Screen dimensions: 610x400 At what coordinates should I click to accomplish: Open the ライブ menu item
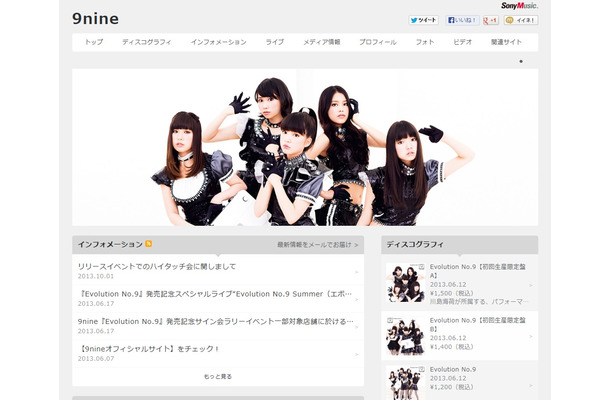tap(275, 42)
